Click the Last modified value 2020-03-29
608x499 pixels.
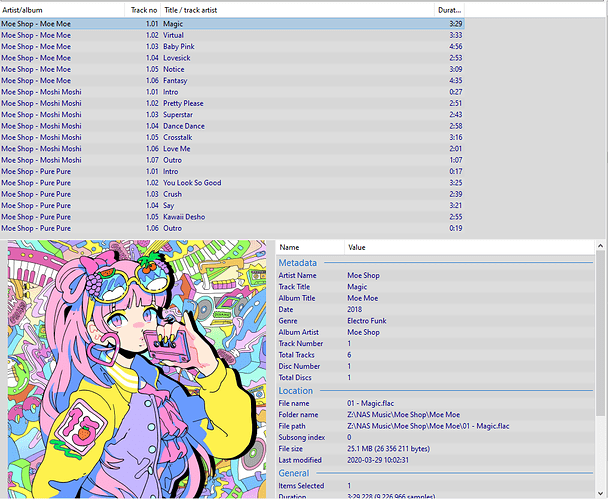tap(378, 460)
